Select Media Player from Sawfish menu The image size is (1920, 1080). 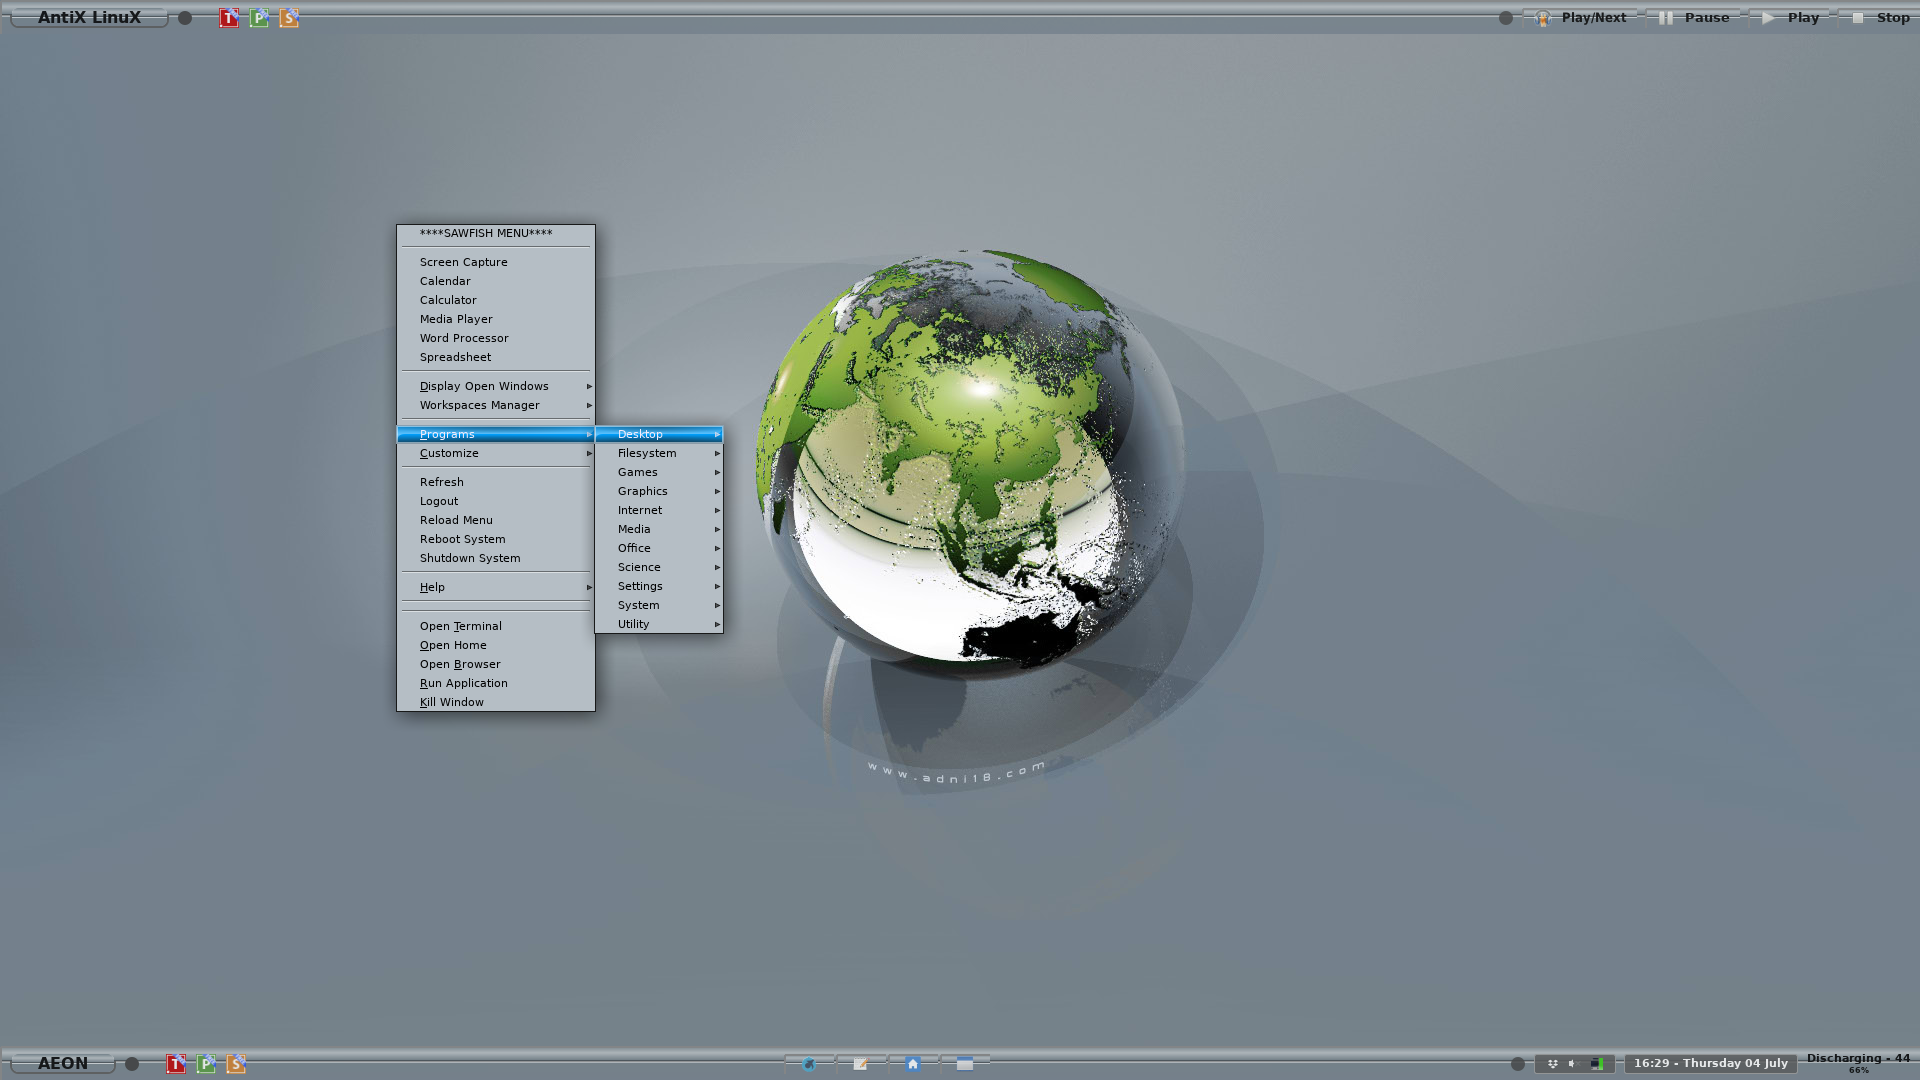tap(496, 319)
